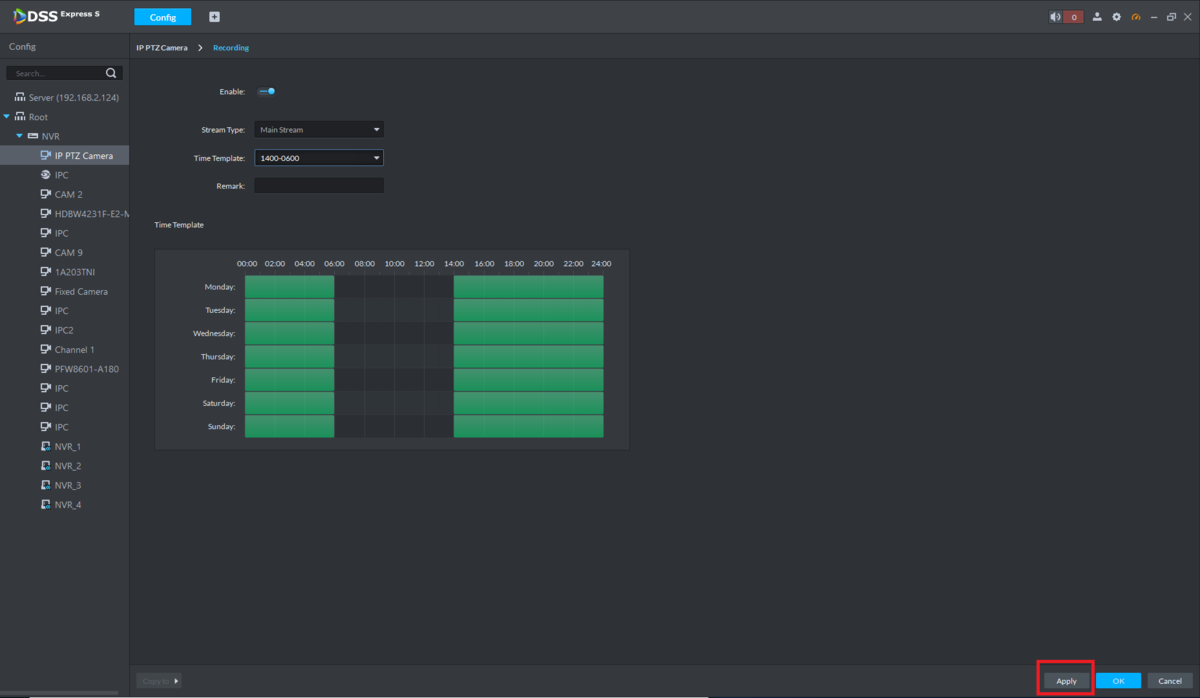Mute the alarm sound speaker icon

(1055, 17)
